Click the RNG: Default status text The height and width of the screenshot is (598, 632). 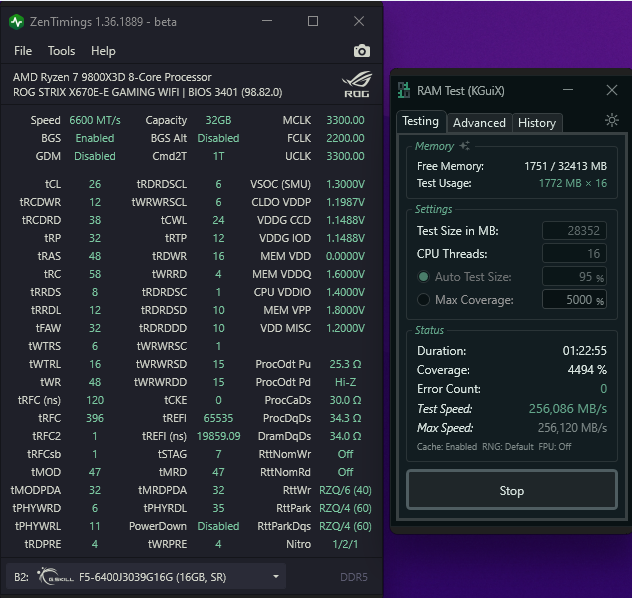click(x=507, y=446)
